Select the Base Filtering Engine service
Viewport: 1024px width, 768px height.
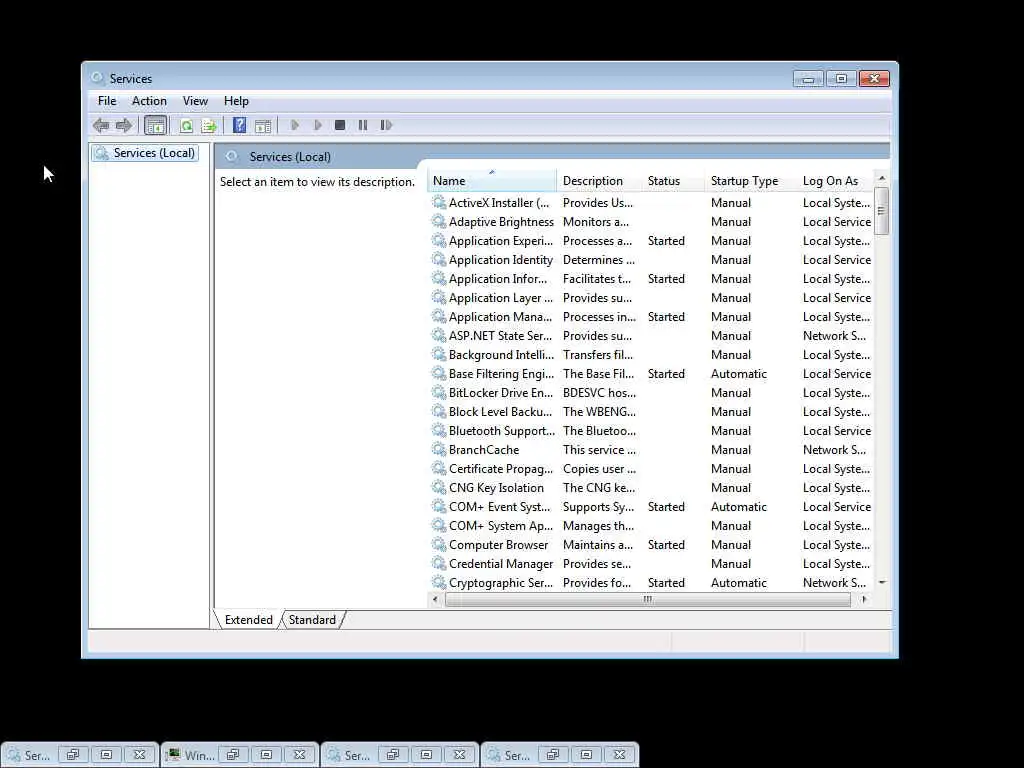(651, 374)
